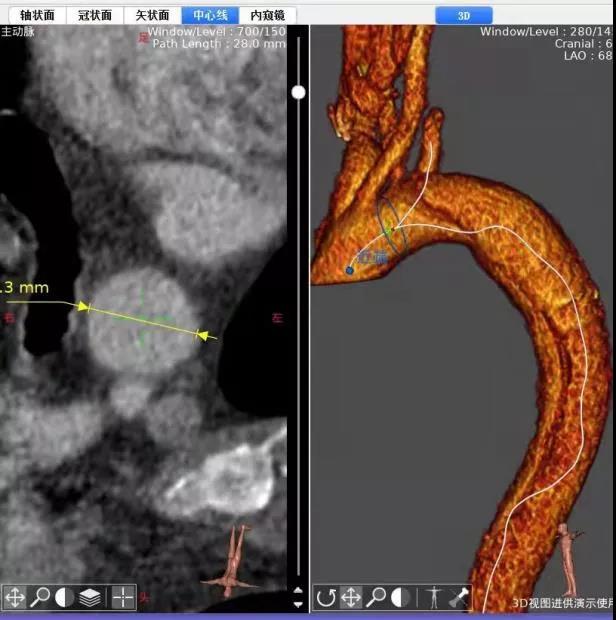The image size is (616, 620).
Task: Toggle the crosshair tool in left viewer
Action: point(122,598)
